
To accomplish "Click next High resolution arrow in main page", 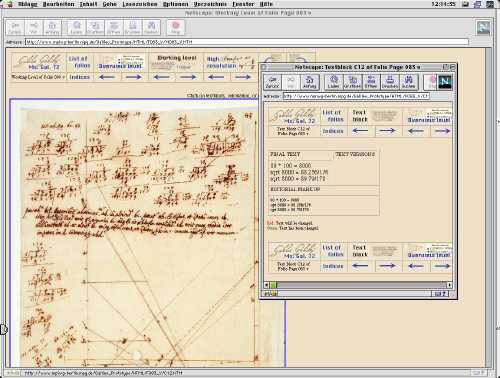I will pyautogui.click(x=243, y=77).
